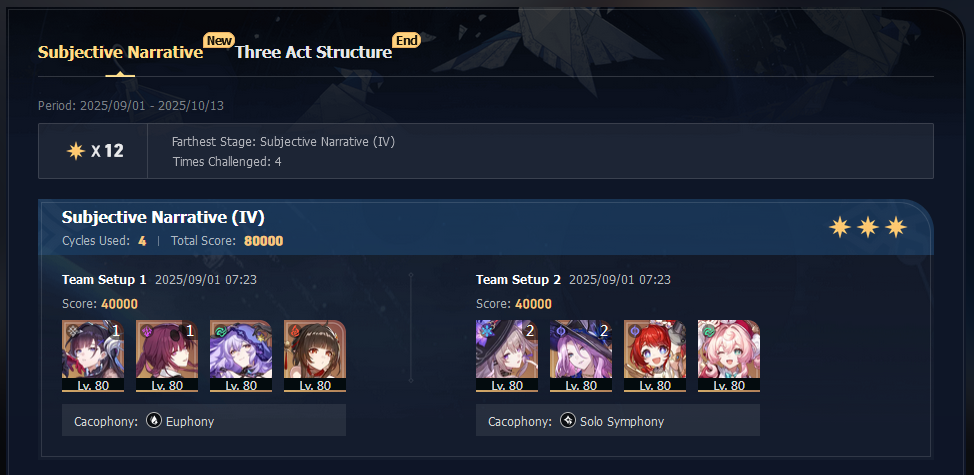Click the Farthest Stage summary text
974x475 pixels.
coord(283,142)
